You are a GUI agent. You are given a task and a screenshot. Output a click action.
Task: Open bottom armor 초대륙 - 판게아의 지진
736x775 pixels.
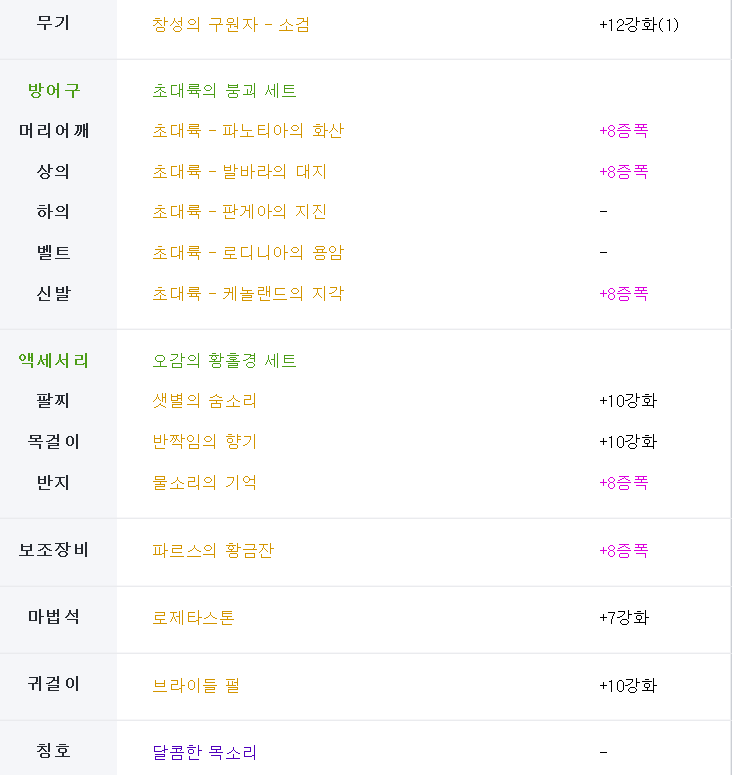(x=239, y=212)
